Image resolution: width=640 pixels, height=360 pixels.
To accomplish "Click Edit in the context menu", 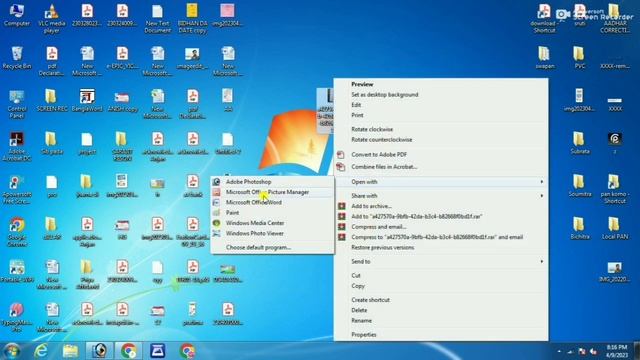I will (x=356, y=105).
